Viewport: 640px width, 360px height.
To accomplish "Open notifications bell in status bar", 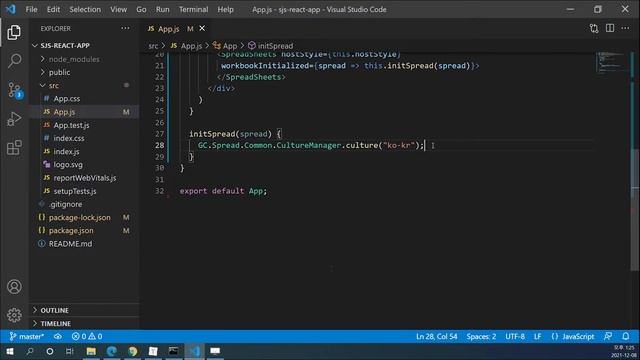I will 626,336.
